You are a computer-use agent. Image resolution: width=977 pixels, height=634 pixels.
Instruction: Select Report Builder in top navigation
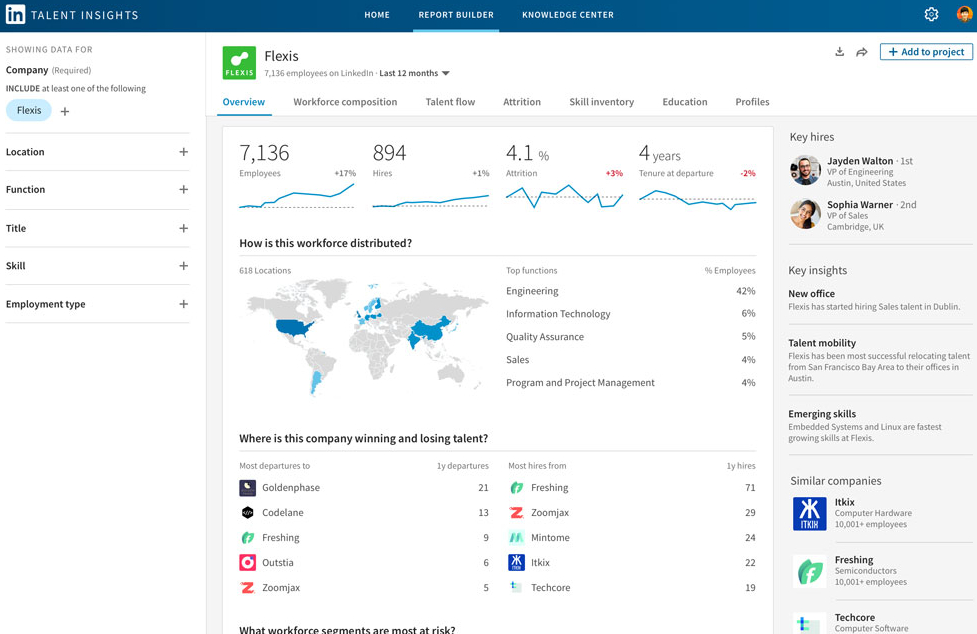(x=456, y=15)
